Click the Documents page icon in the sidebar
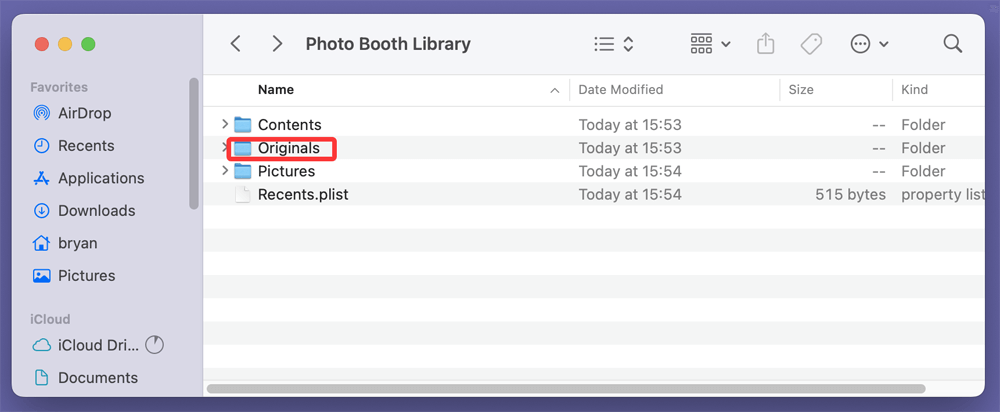This screenshot has height=412, width=1000. [41, 378]
